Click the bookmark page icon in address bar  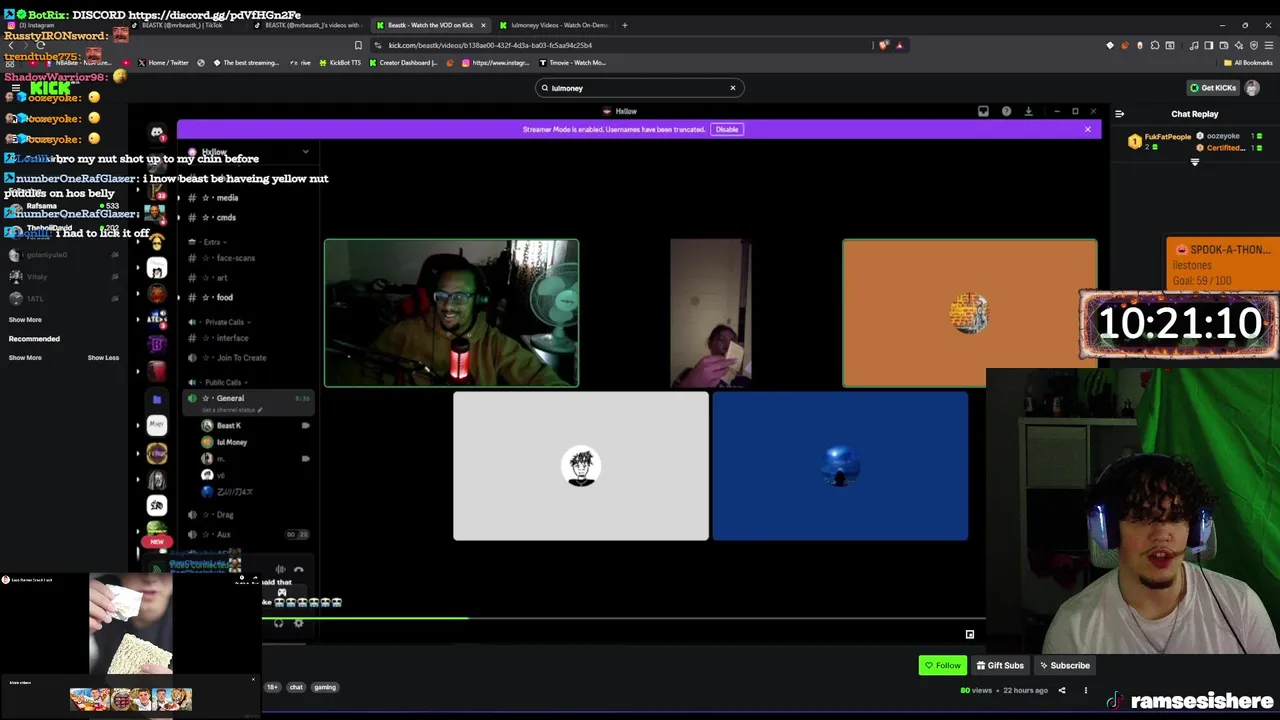358,45
